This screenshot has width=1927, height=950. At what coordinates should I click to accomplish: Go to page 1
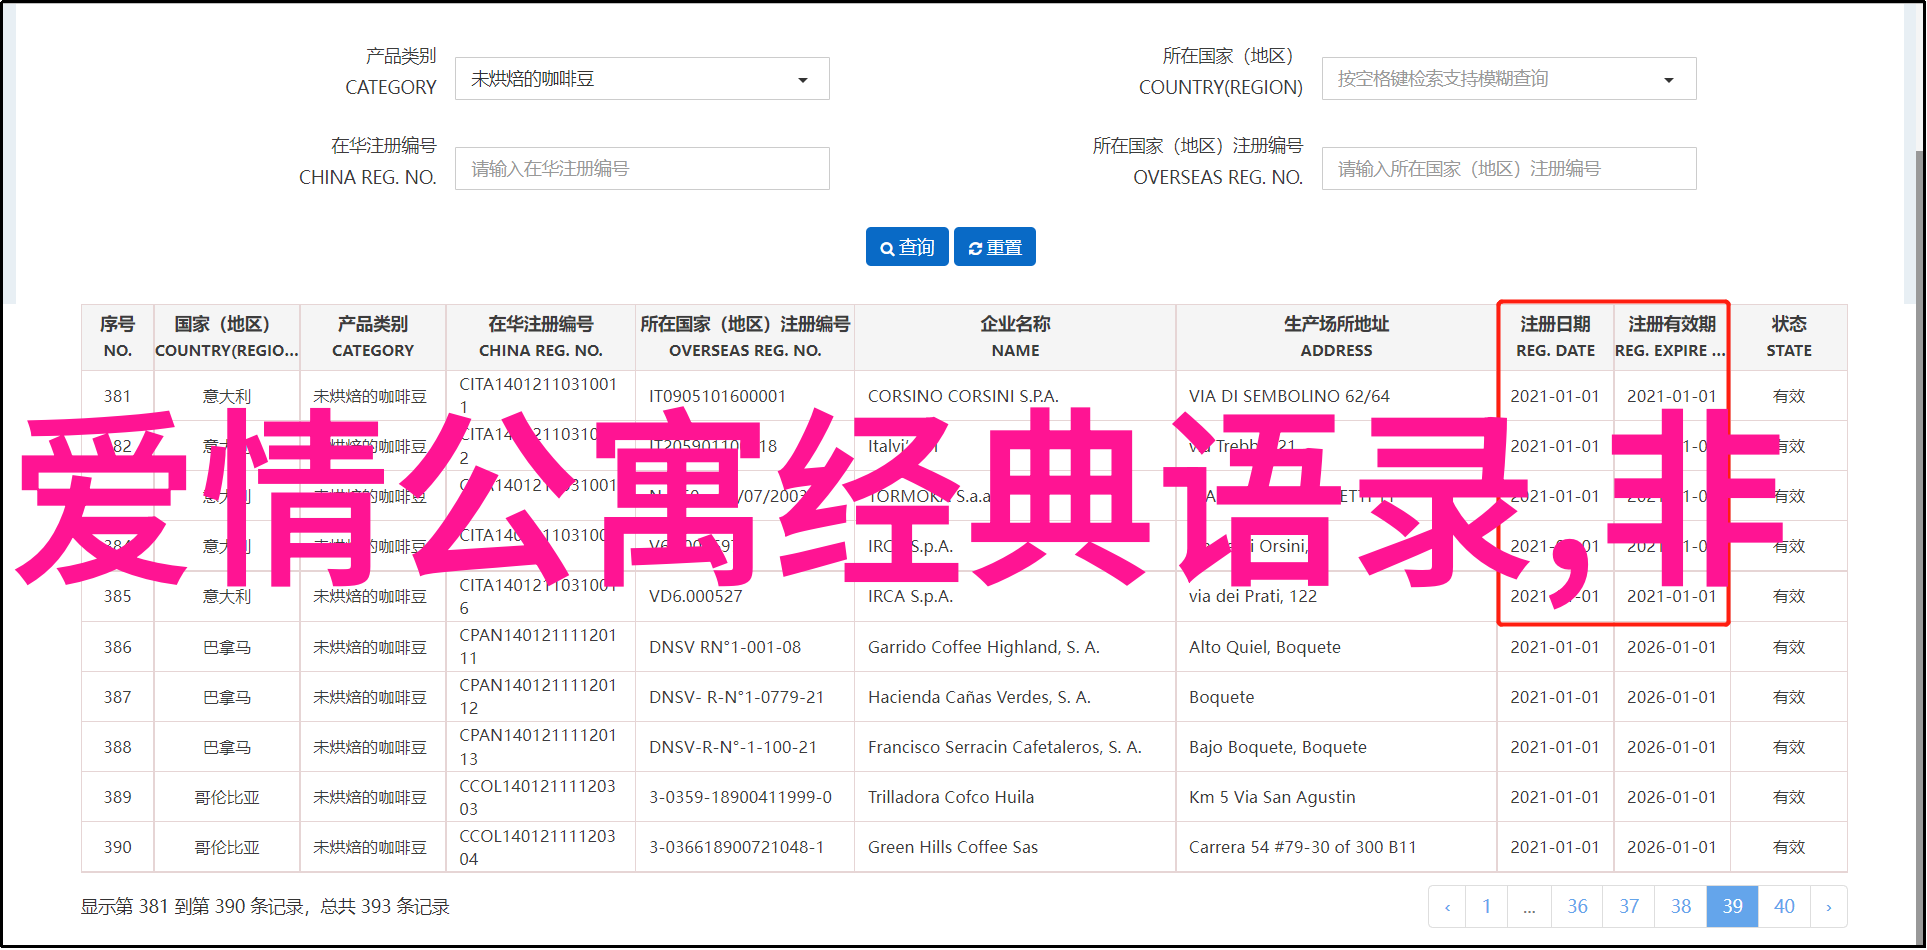point(1487,907)
